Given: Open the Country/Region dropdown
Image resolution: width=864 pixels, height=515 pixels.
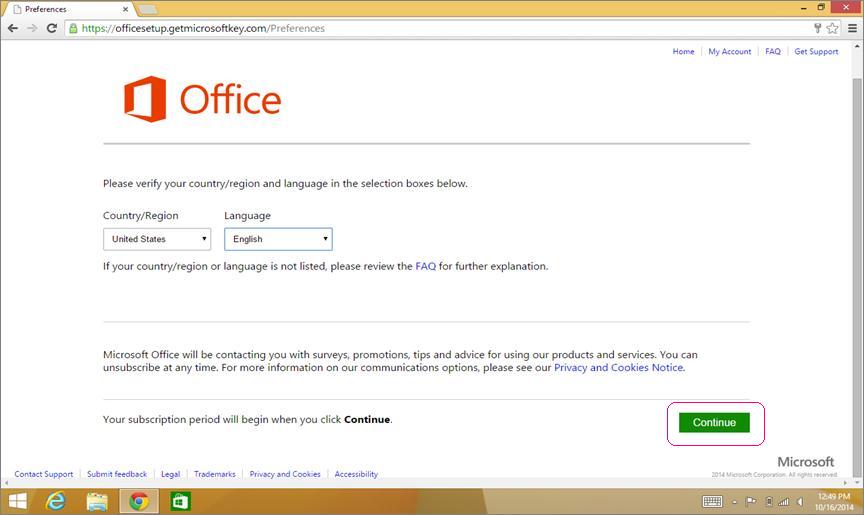Looking at the screenshot, I should pos(157,239).
